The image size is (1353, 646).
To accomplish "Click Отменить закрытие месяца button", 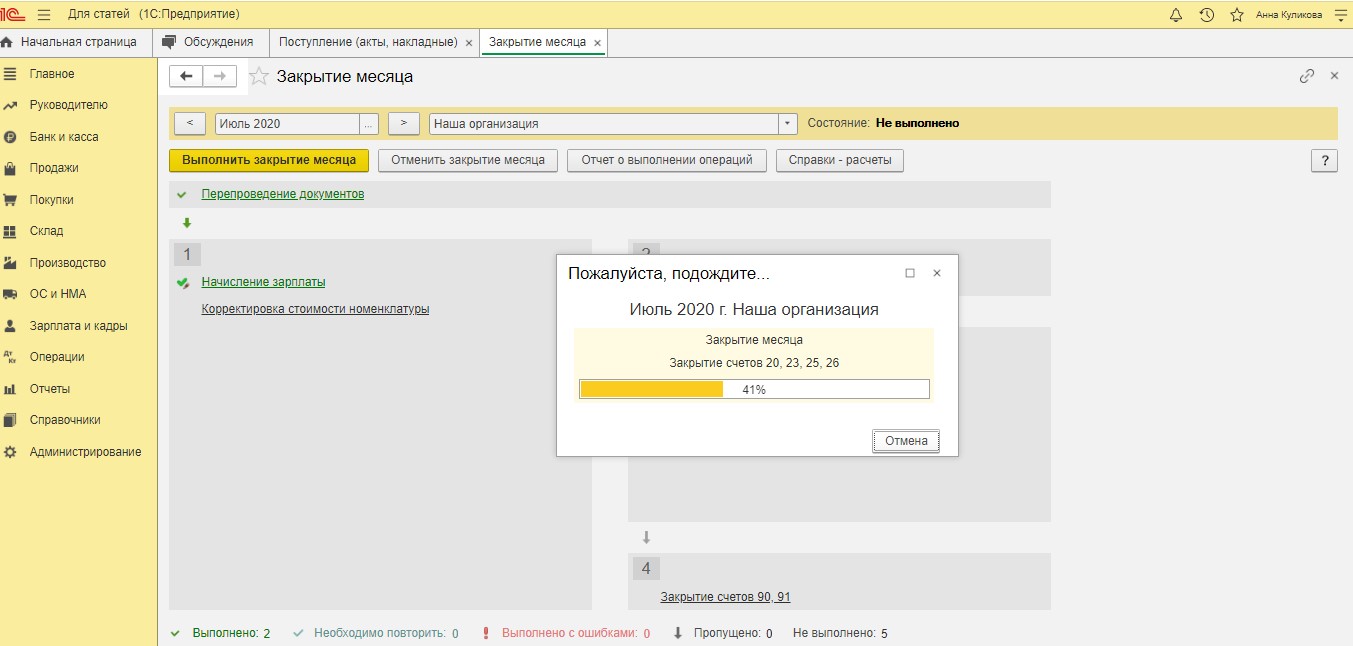I will pos(468,160).
